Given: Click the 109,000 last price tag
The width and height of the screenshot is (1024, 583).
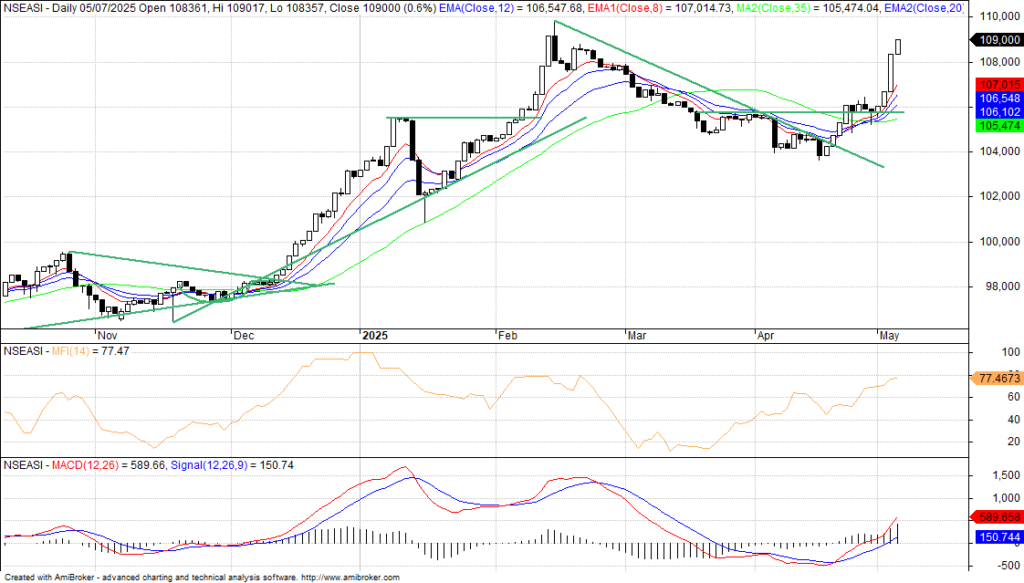Looking at the screenshot, I should (994, 40).
